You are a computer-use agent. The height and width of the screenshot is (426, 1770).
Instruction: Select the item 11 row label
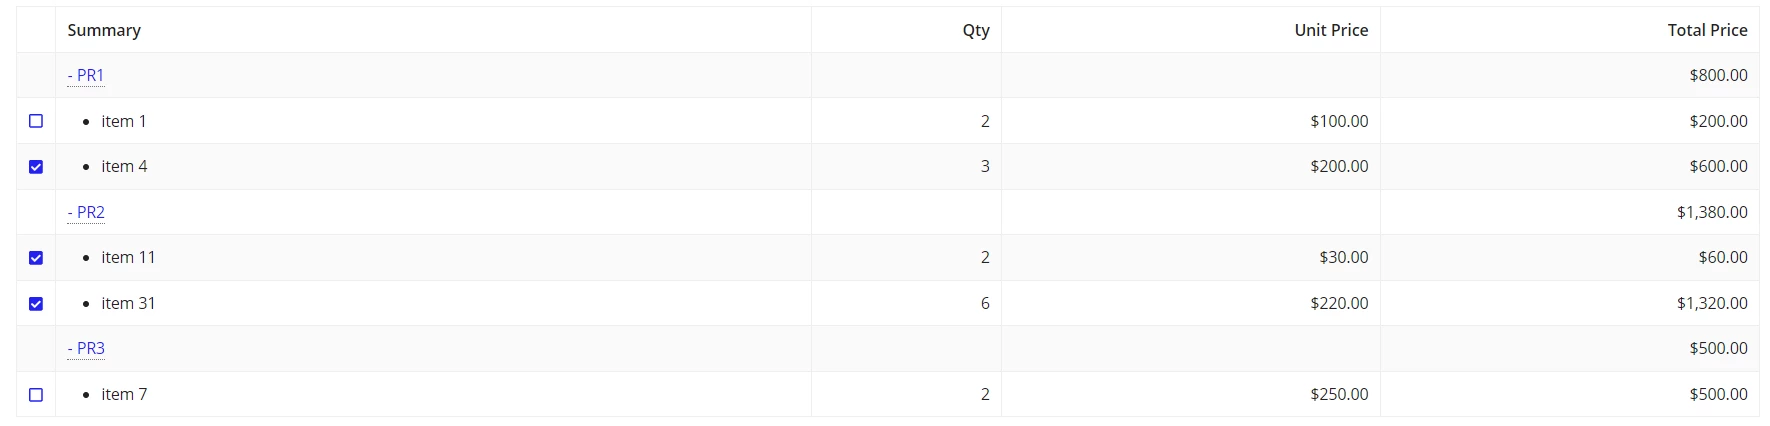(x=128, y=257)
